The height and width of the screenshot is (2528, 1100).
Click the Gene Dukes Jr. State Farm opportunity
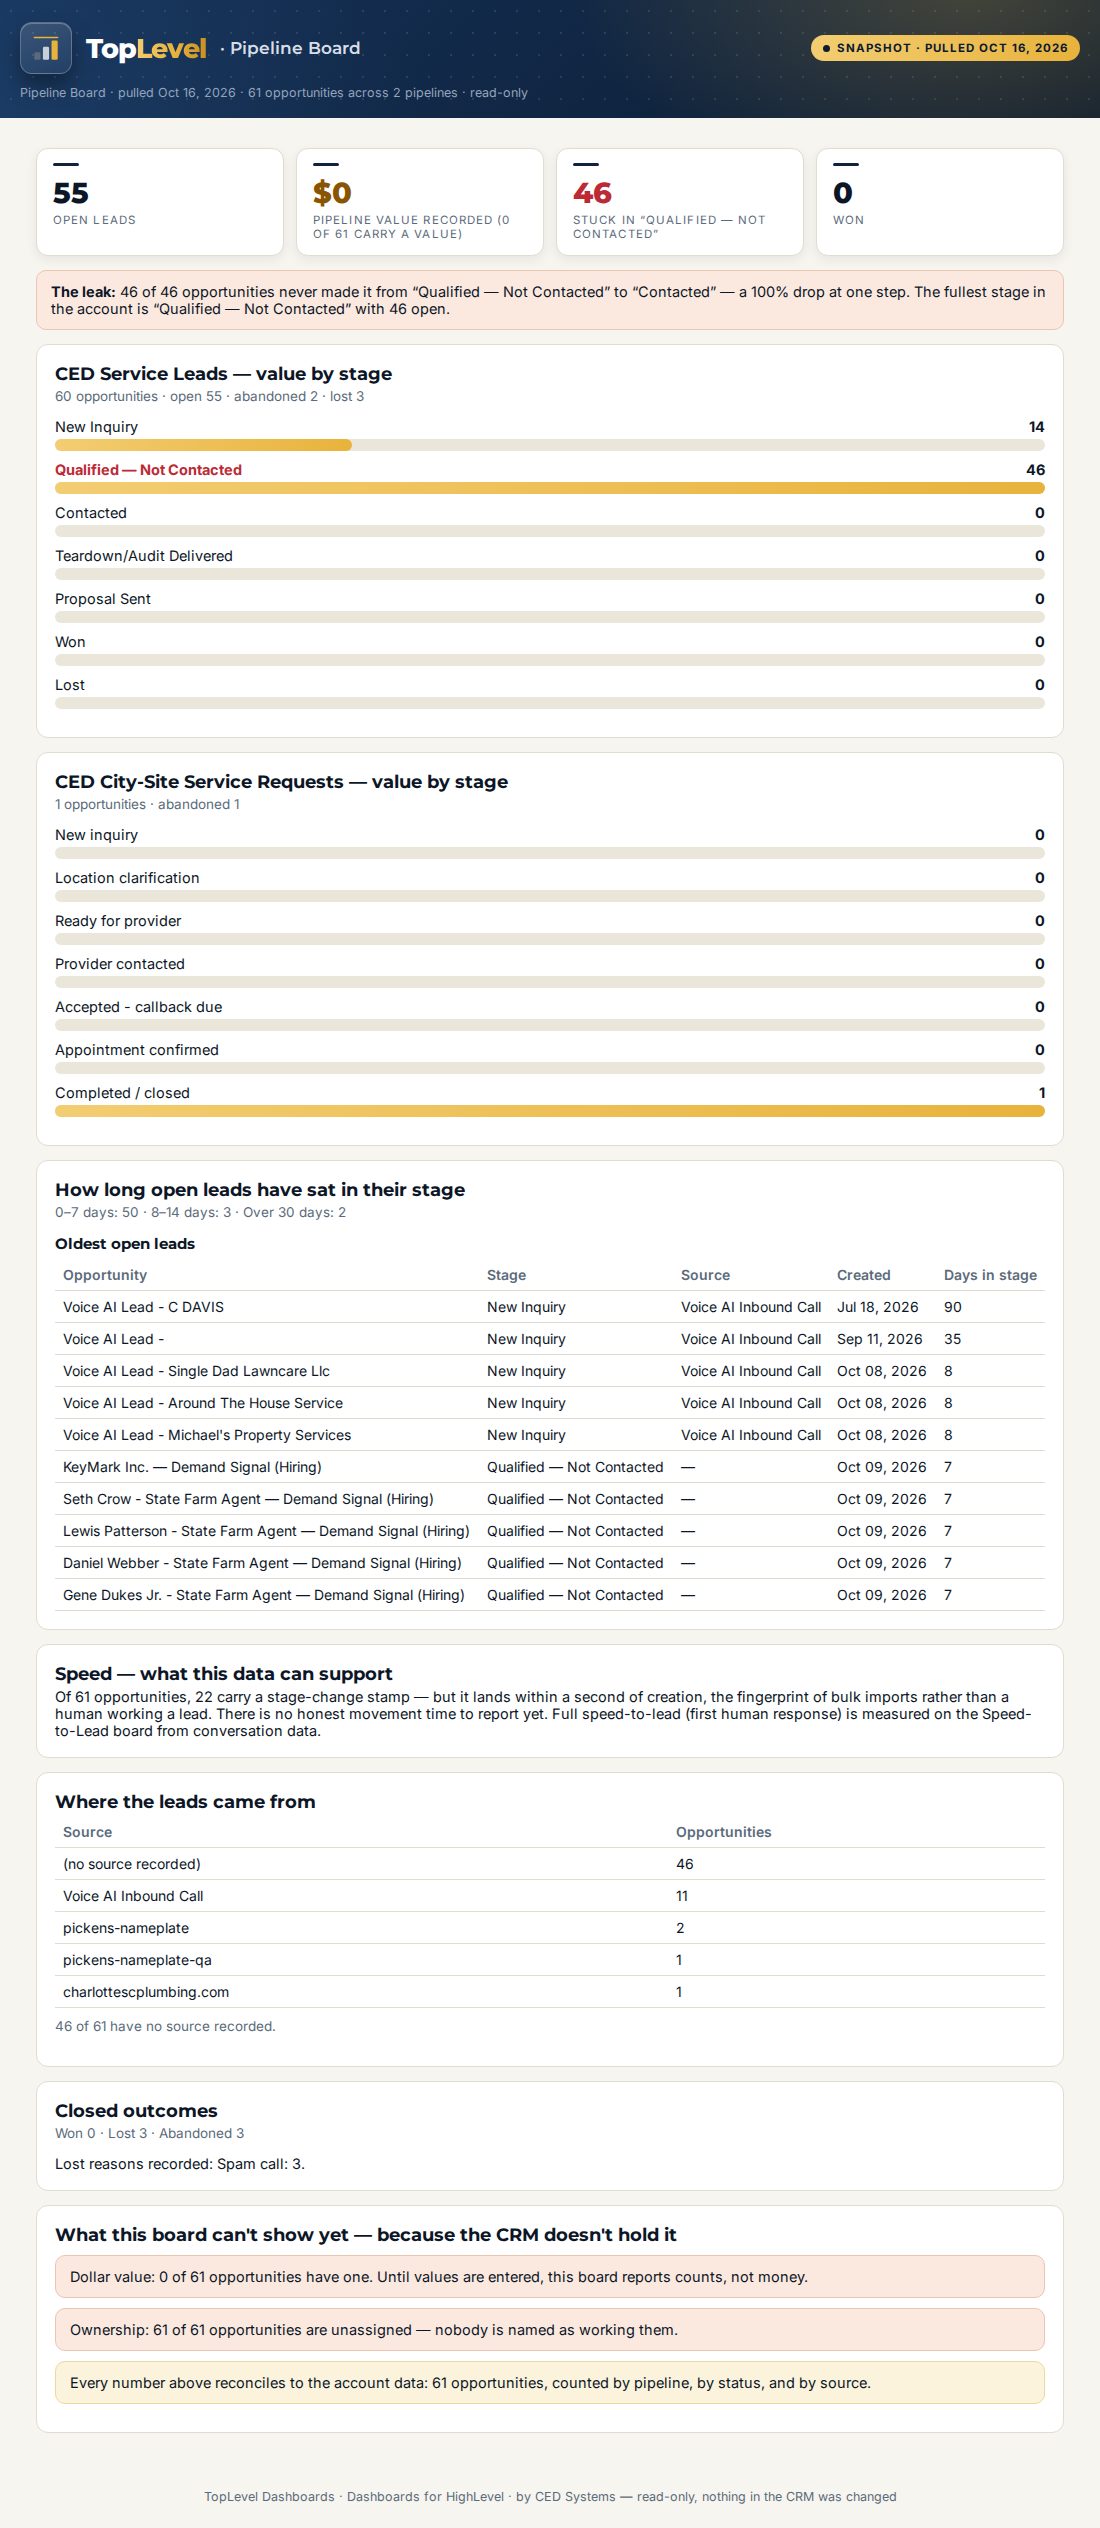pyautogui.click(x=264, y=1595)
